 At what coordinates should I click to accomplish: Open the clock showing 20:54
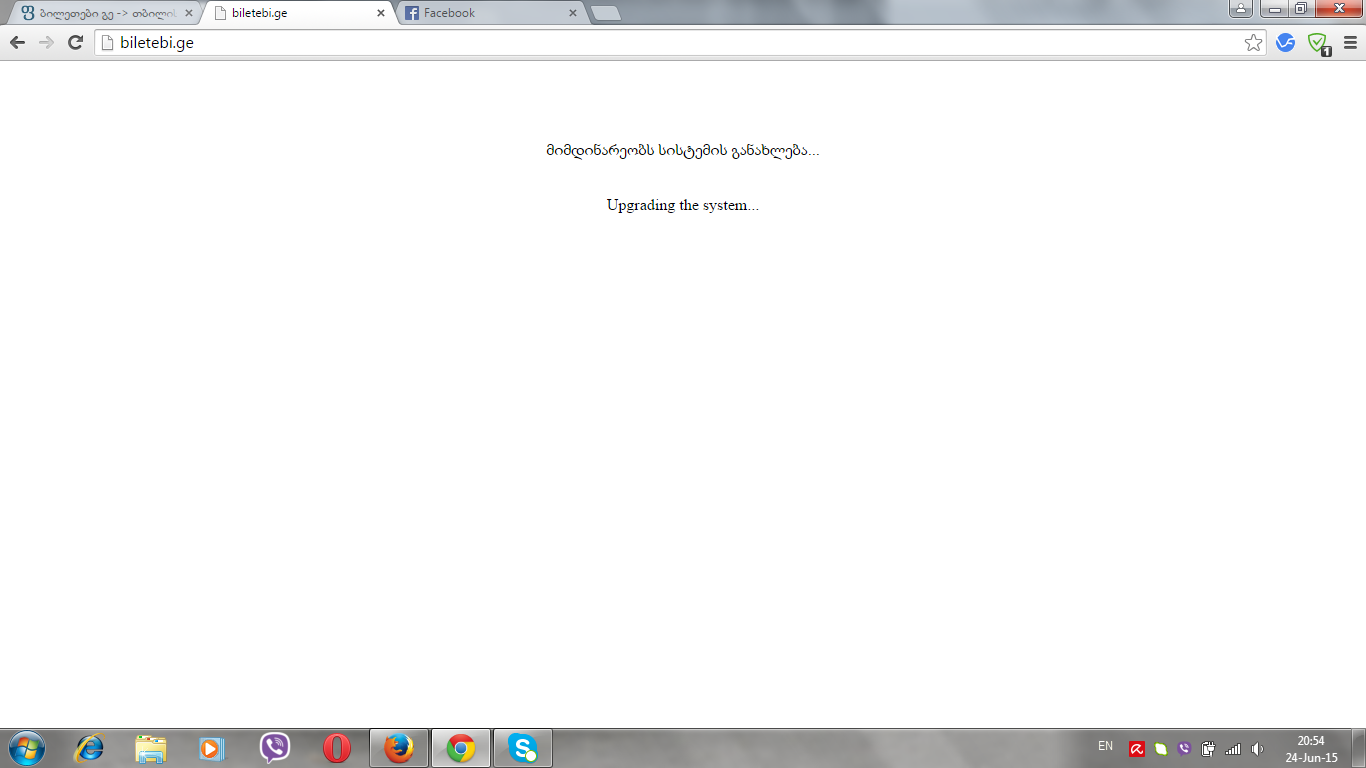pyautogui.click(x=1311, y=749)
